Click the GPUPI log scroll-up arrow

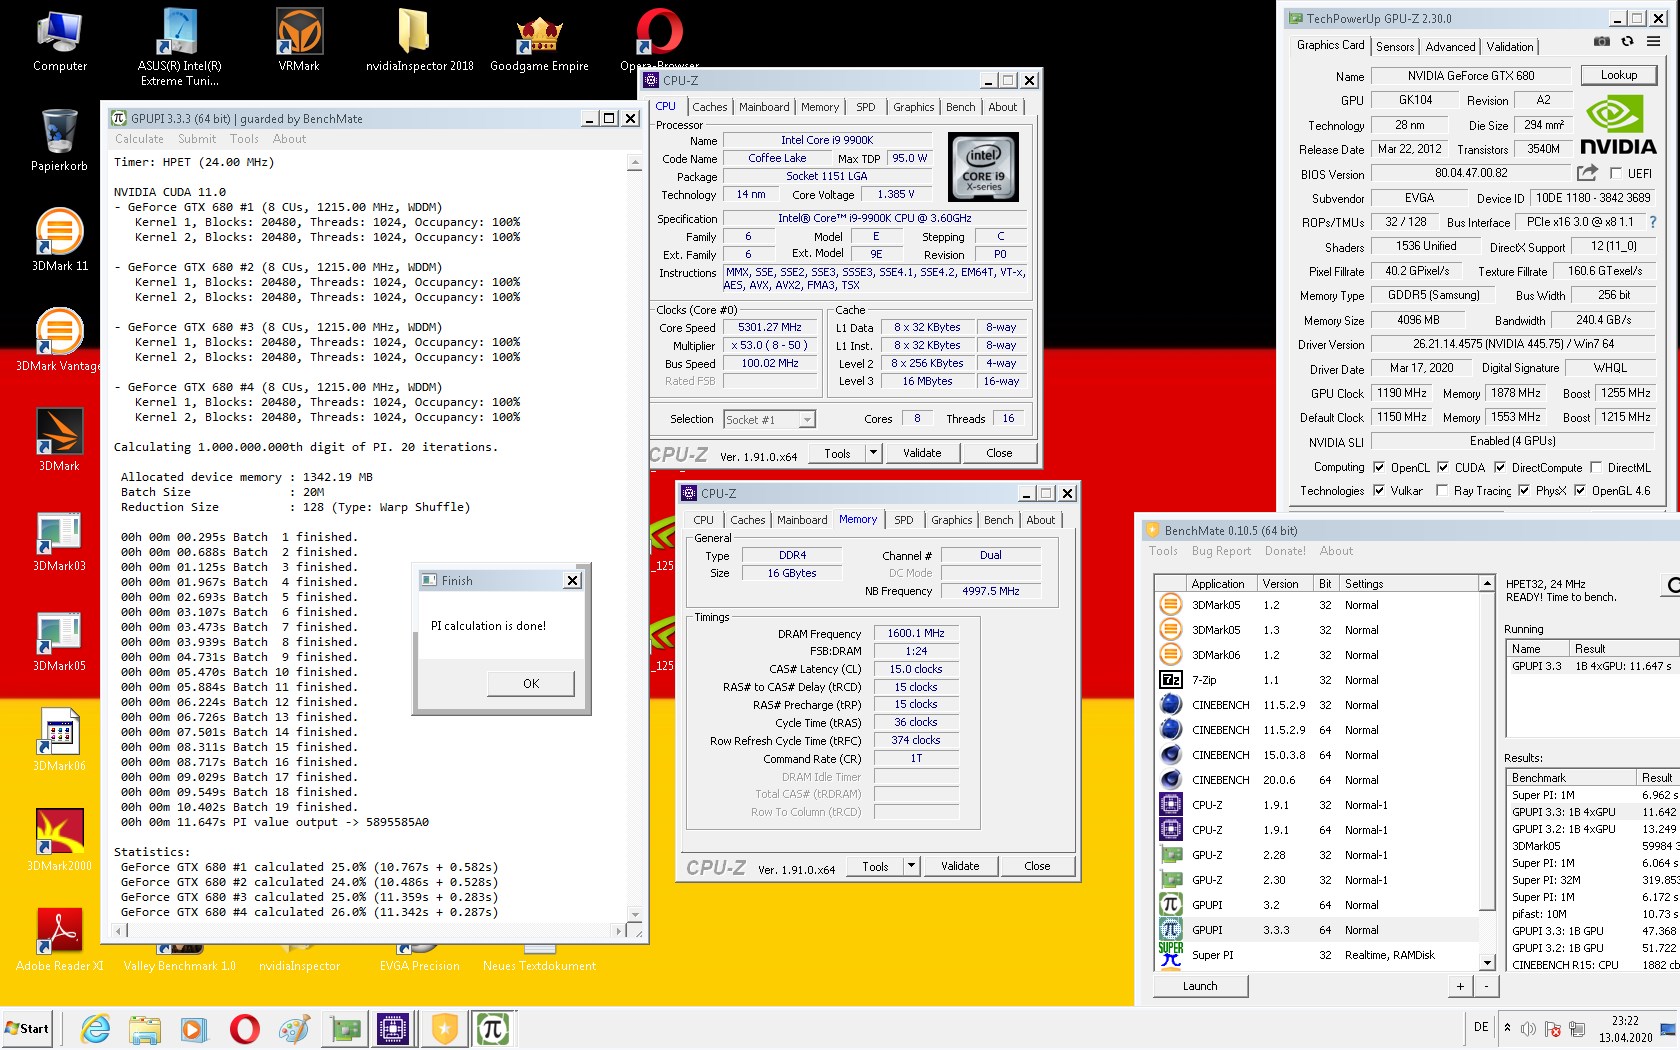(x=635, y=162)
